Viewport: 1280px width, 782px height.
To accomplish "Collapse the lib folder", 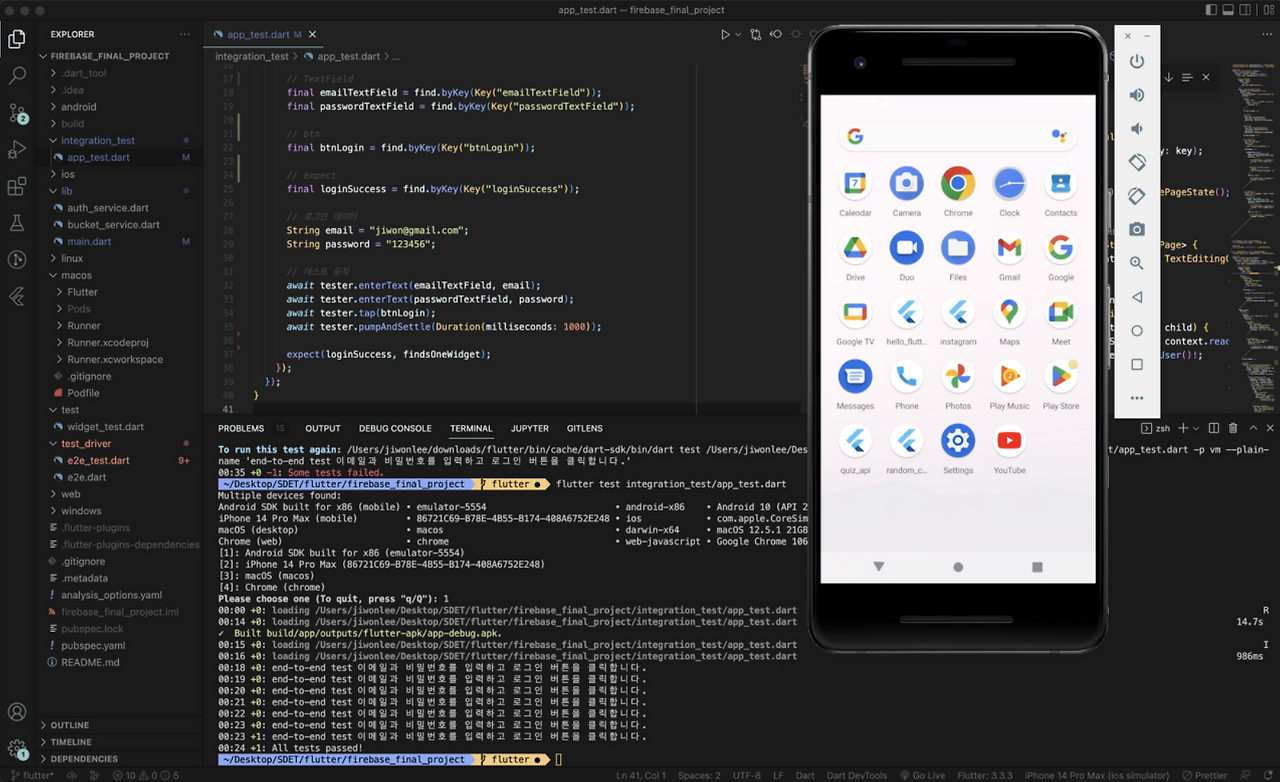I will point(119,191).
